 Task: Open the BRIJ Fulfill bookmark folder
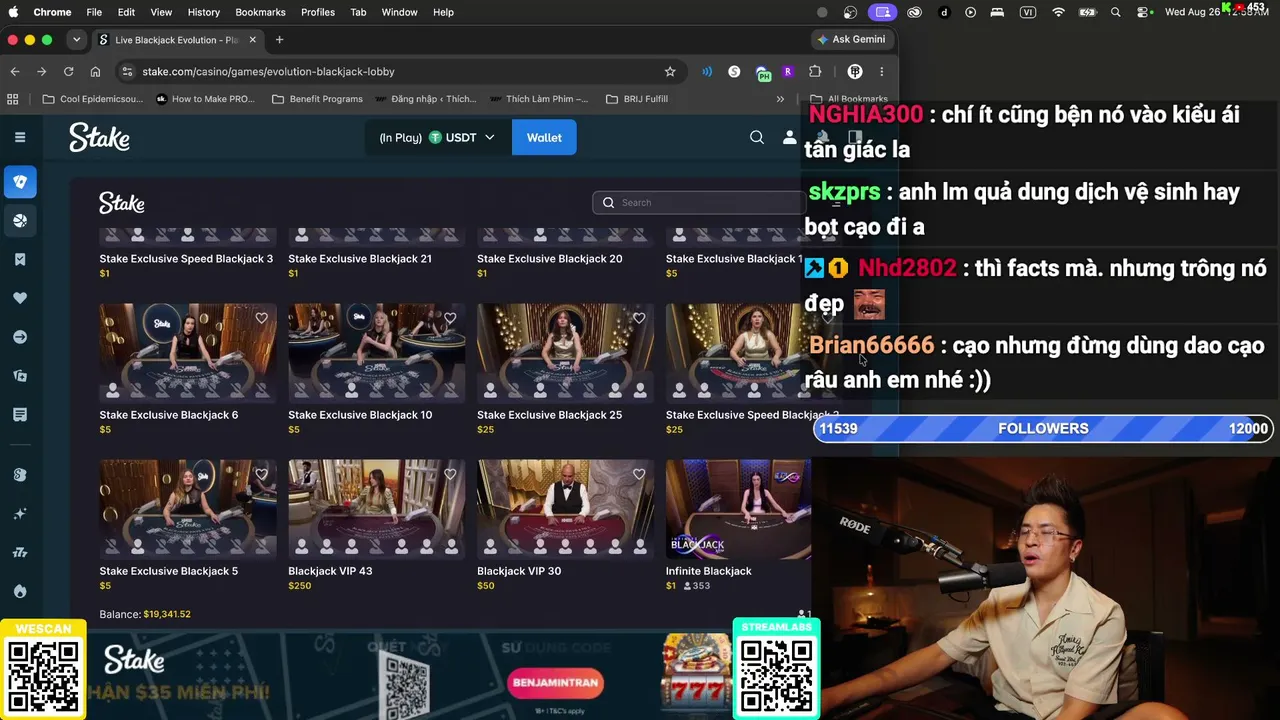pyautogui.click(x=636, y=99)
